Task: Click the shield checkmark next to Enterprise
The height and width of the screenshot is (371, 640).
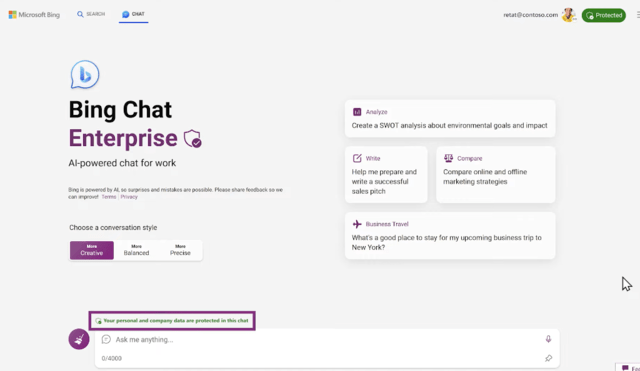Action: tap(192, 139)
